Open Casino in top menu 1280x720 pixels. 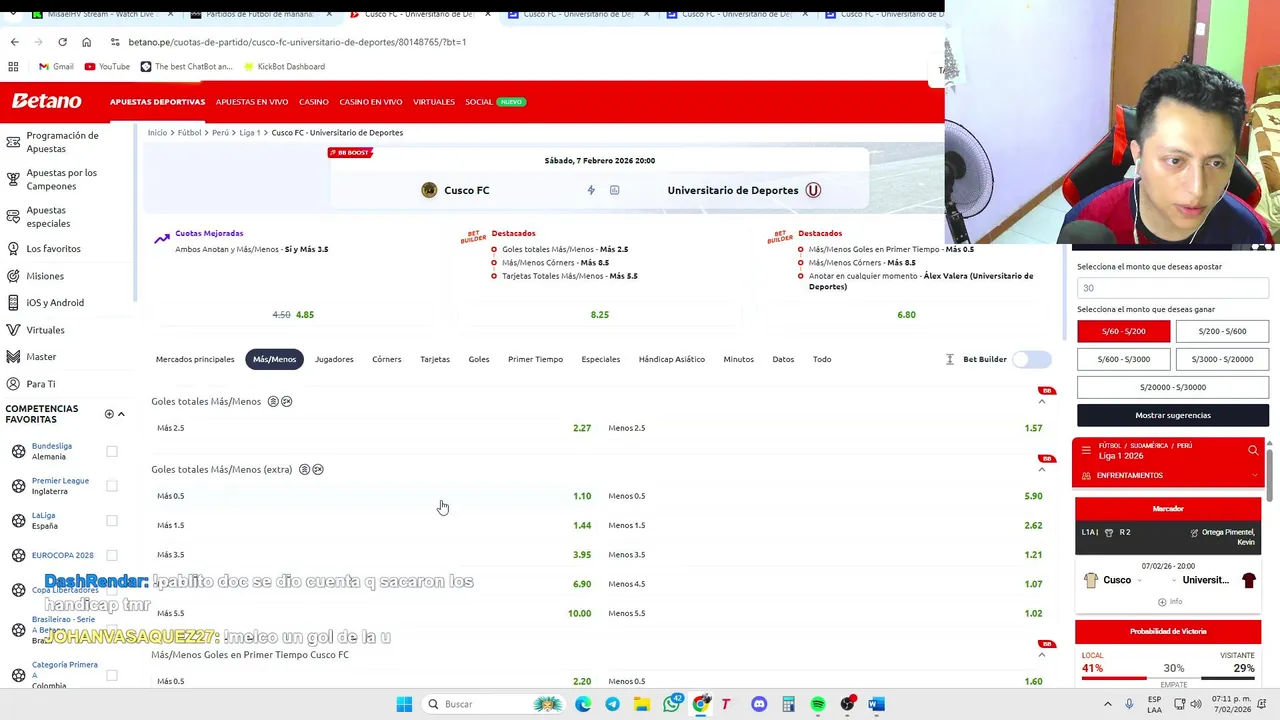313,102
